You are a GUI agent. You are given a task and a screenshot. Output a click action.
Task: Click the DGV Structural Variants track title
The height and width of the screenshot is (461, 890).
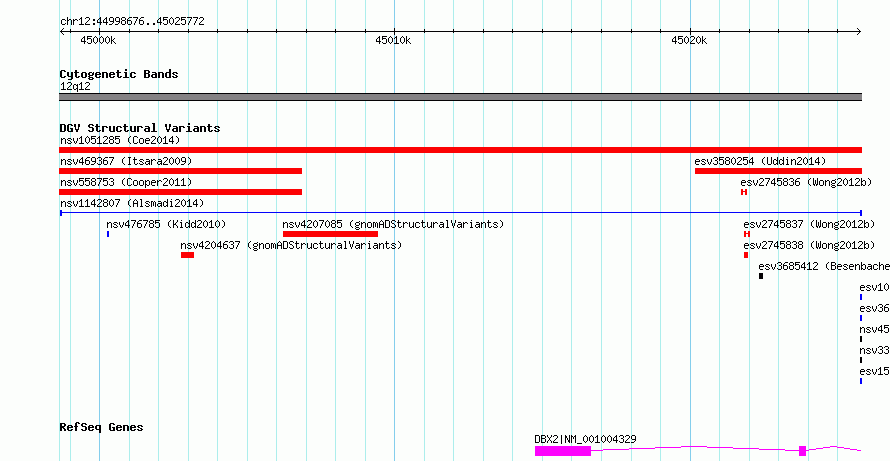click(x=140, y=128)
